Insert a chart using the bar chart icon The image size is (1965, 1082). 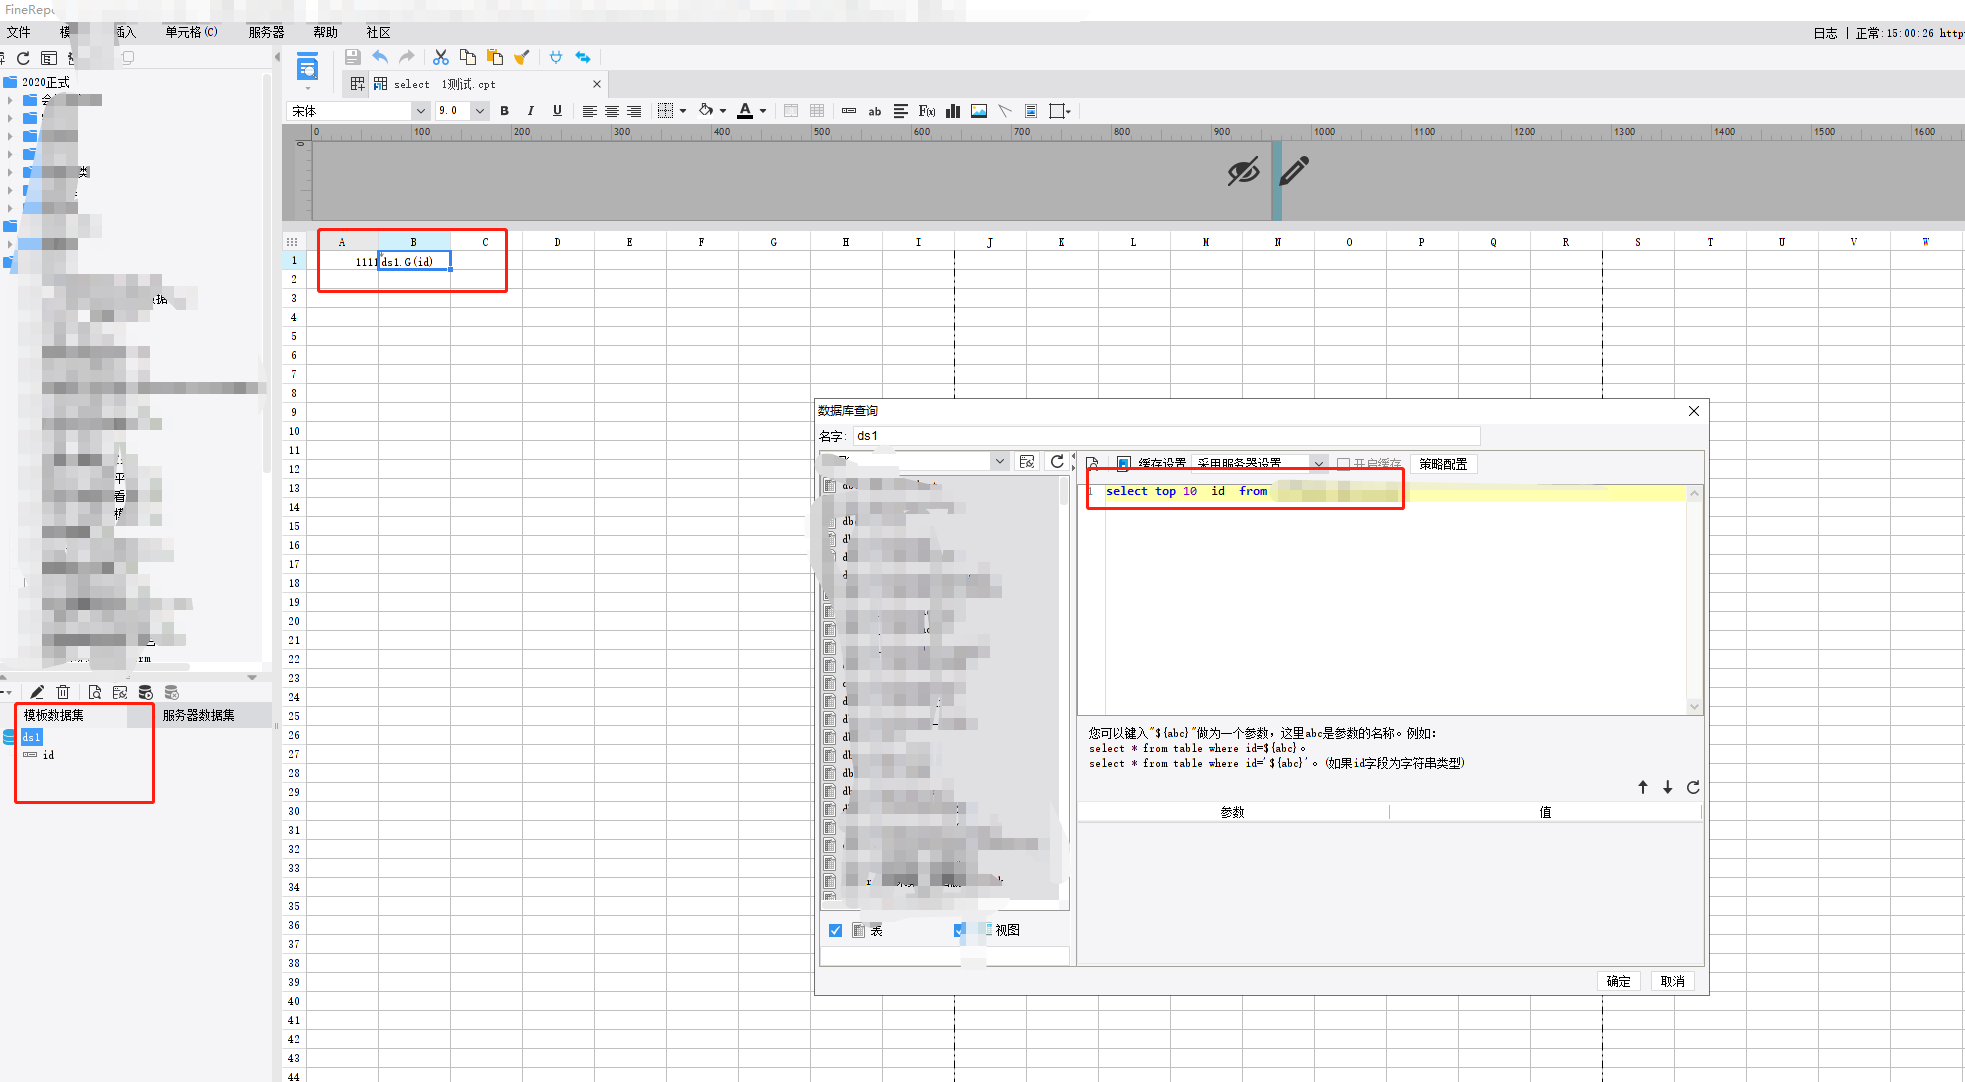[953, 111]
